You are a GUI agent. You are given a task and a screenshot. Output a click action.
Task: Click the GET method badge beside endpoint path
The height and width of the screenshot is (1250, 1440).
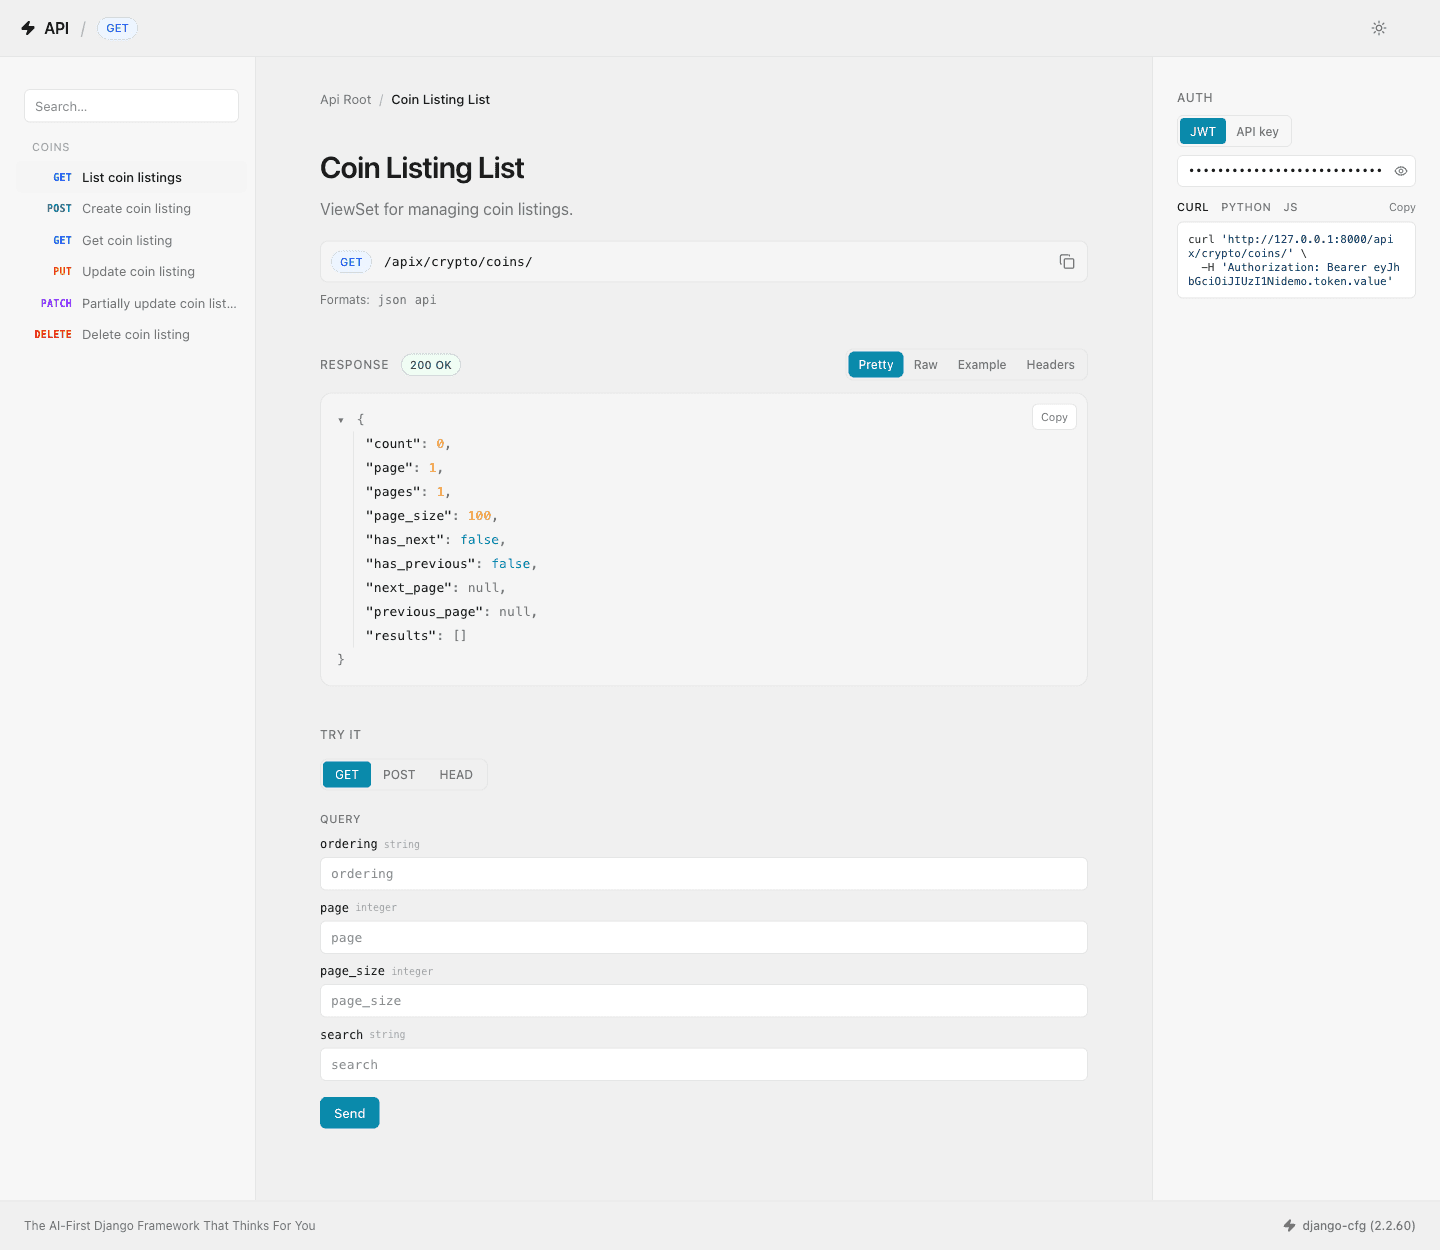(351, 262)
